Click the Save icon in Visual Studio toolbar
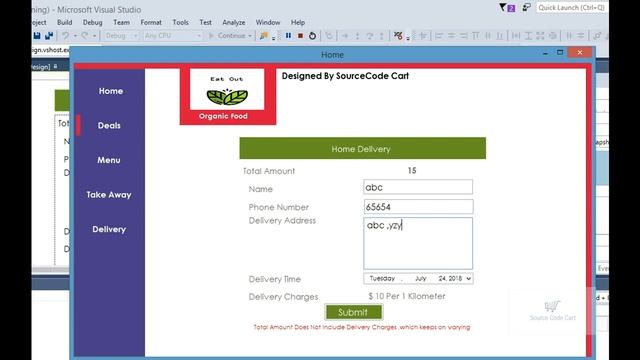Image resolution: width=640 pixels, height=360 pixels. click(37, 36)
